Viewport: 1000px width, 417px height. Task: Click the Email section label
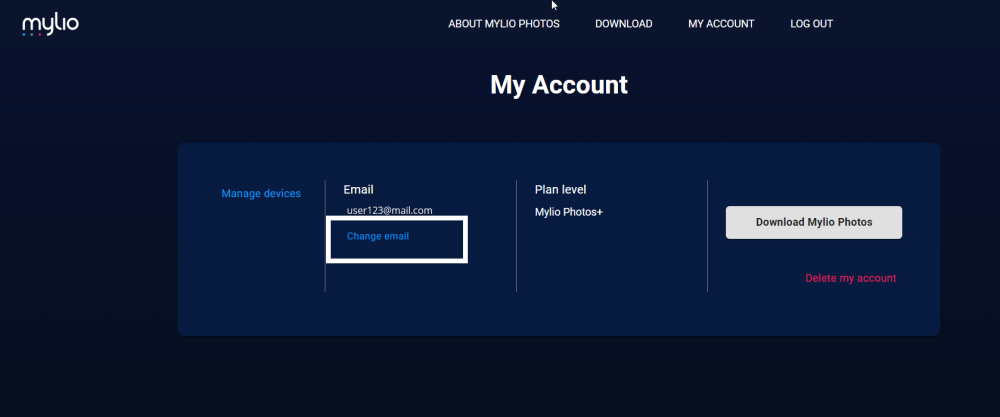[358, 189]
